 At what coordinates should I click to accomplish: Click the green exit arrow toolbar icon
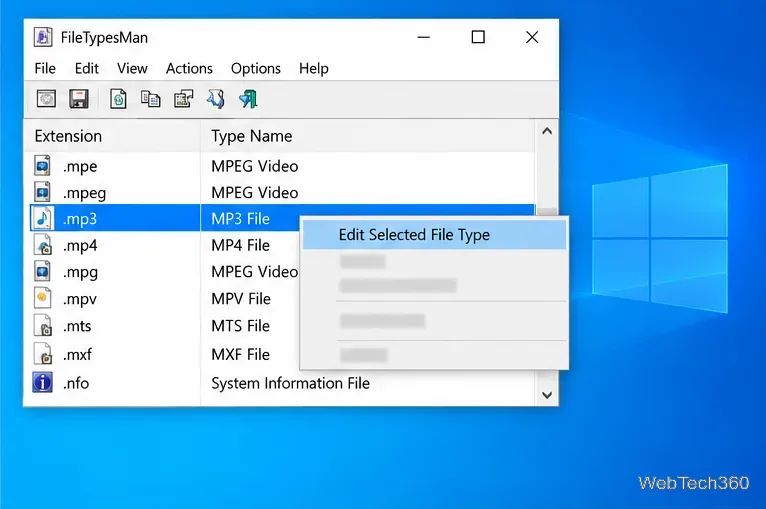click(x=248, y=99)
